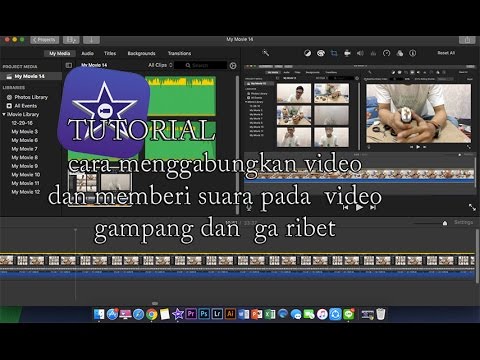The width and height of the screenshot is (480, 360).
Task: Open Finder in the Dock
Action: coord(99,314)
